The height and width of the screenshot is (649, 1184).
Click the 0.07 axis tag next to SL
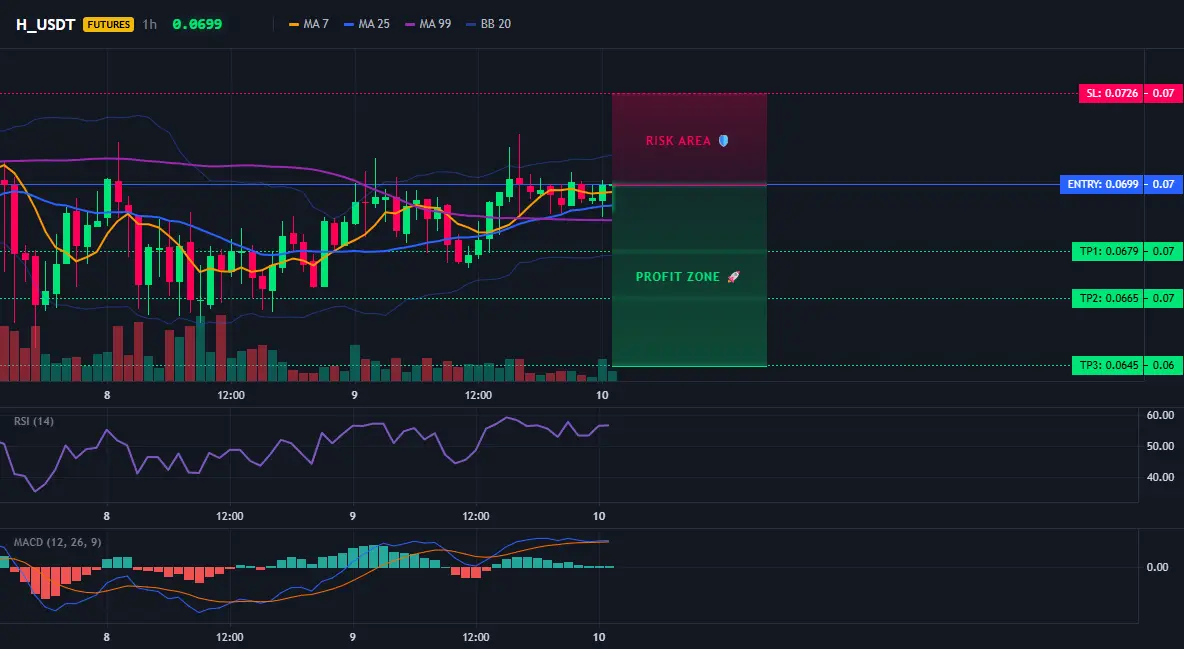[x=1163, y=94]
